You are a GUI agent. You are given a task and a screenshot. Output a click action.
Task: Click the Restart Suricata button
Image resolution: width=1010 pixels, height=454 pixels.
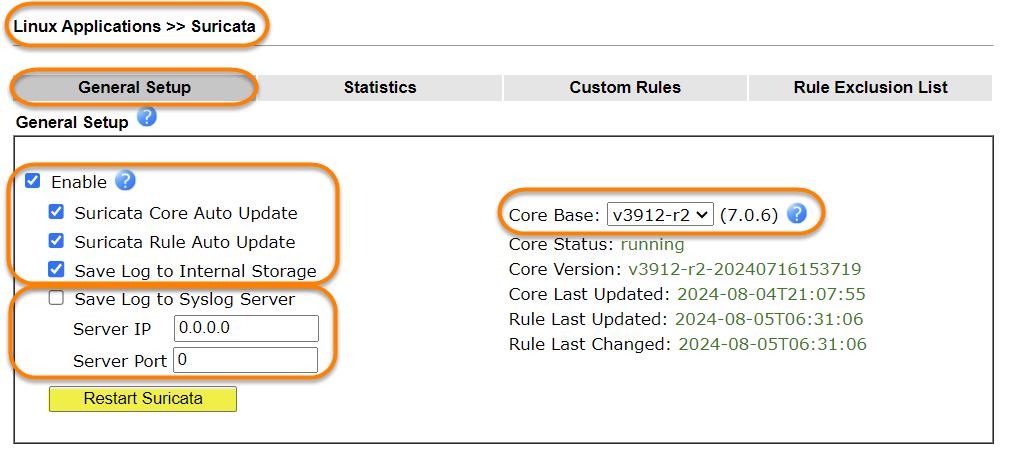[x=143, y=399]
